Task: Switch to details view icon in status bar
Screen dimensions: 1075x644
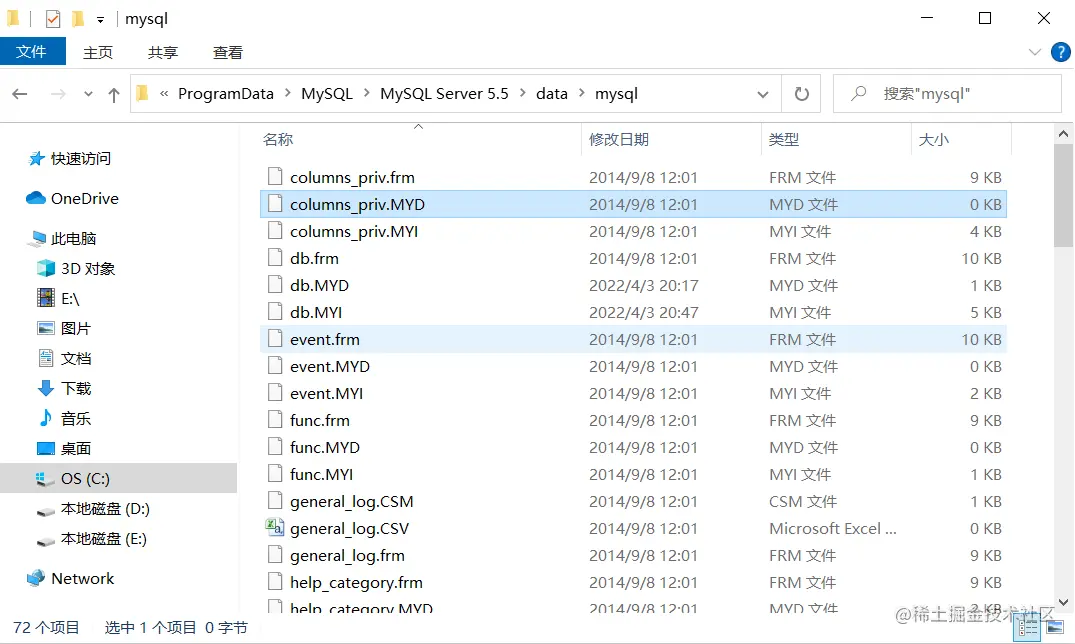Action: click(x=1028, y=627)
